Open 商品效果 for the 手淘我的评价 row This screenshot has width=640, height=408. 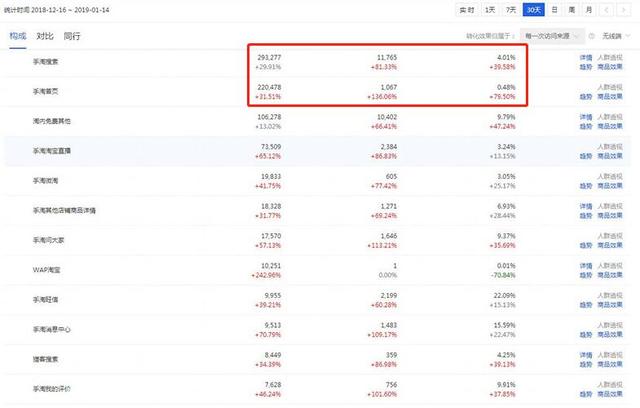coord(610,394)
